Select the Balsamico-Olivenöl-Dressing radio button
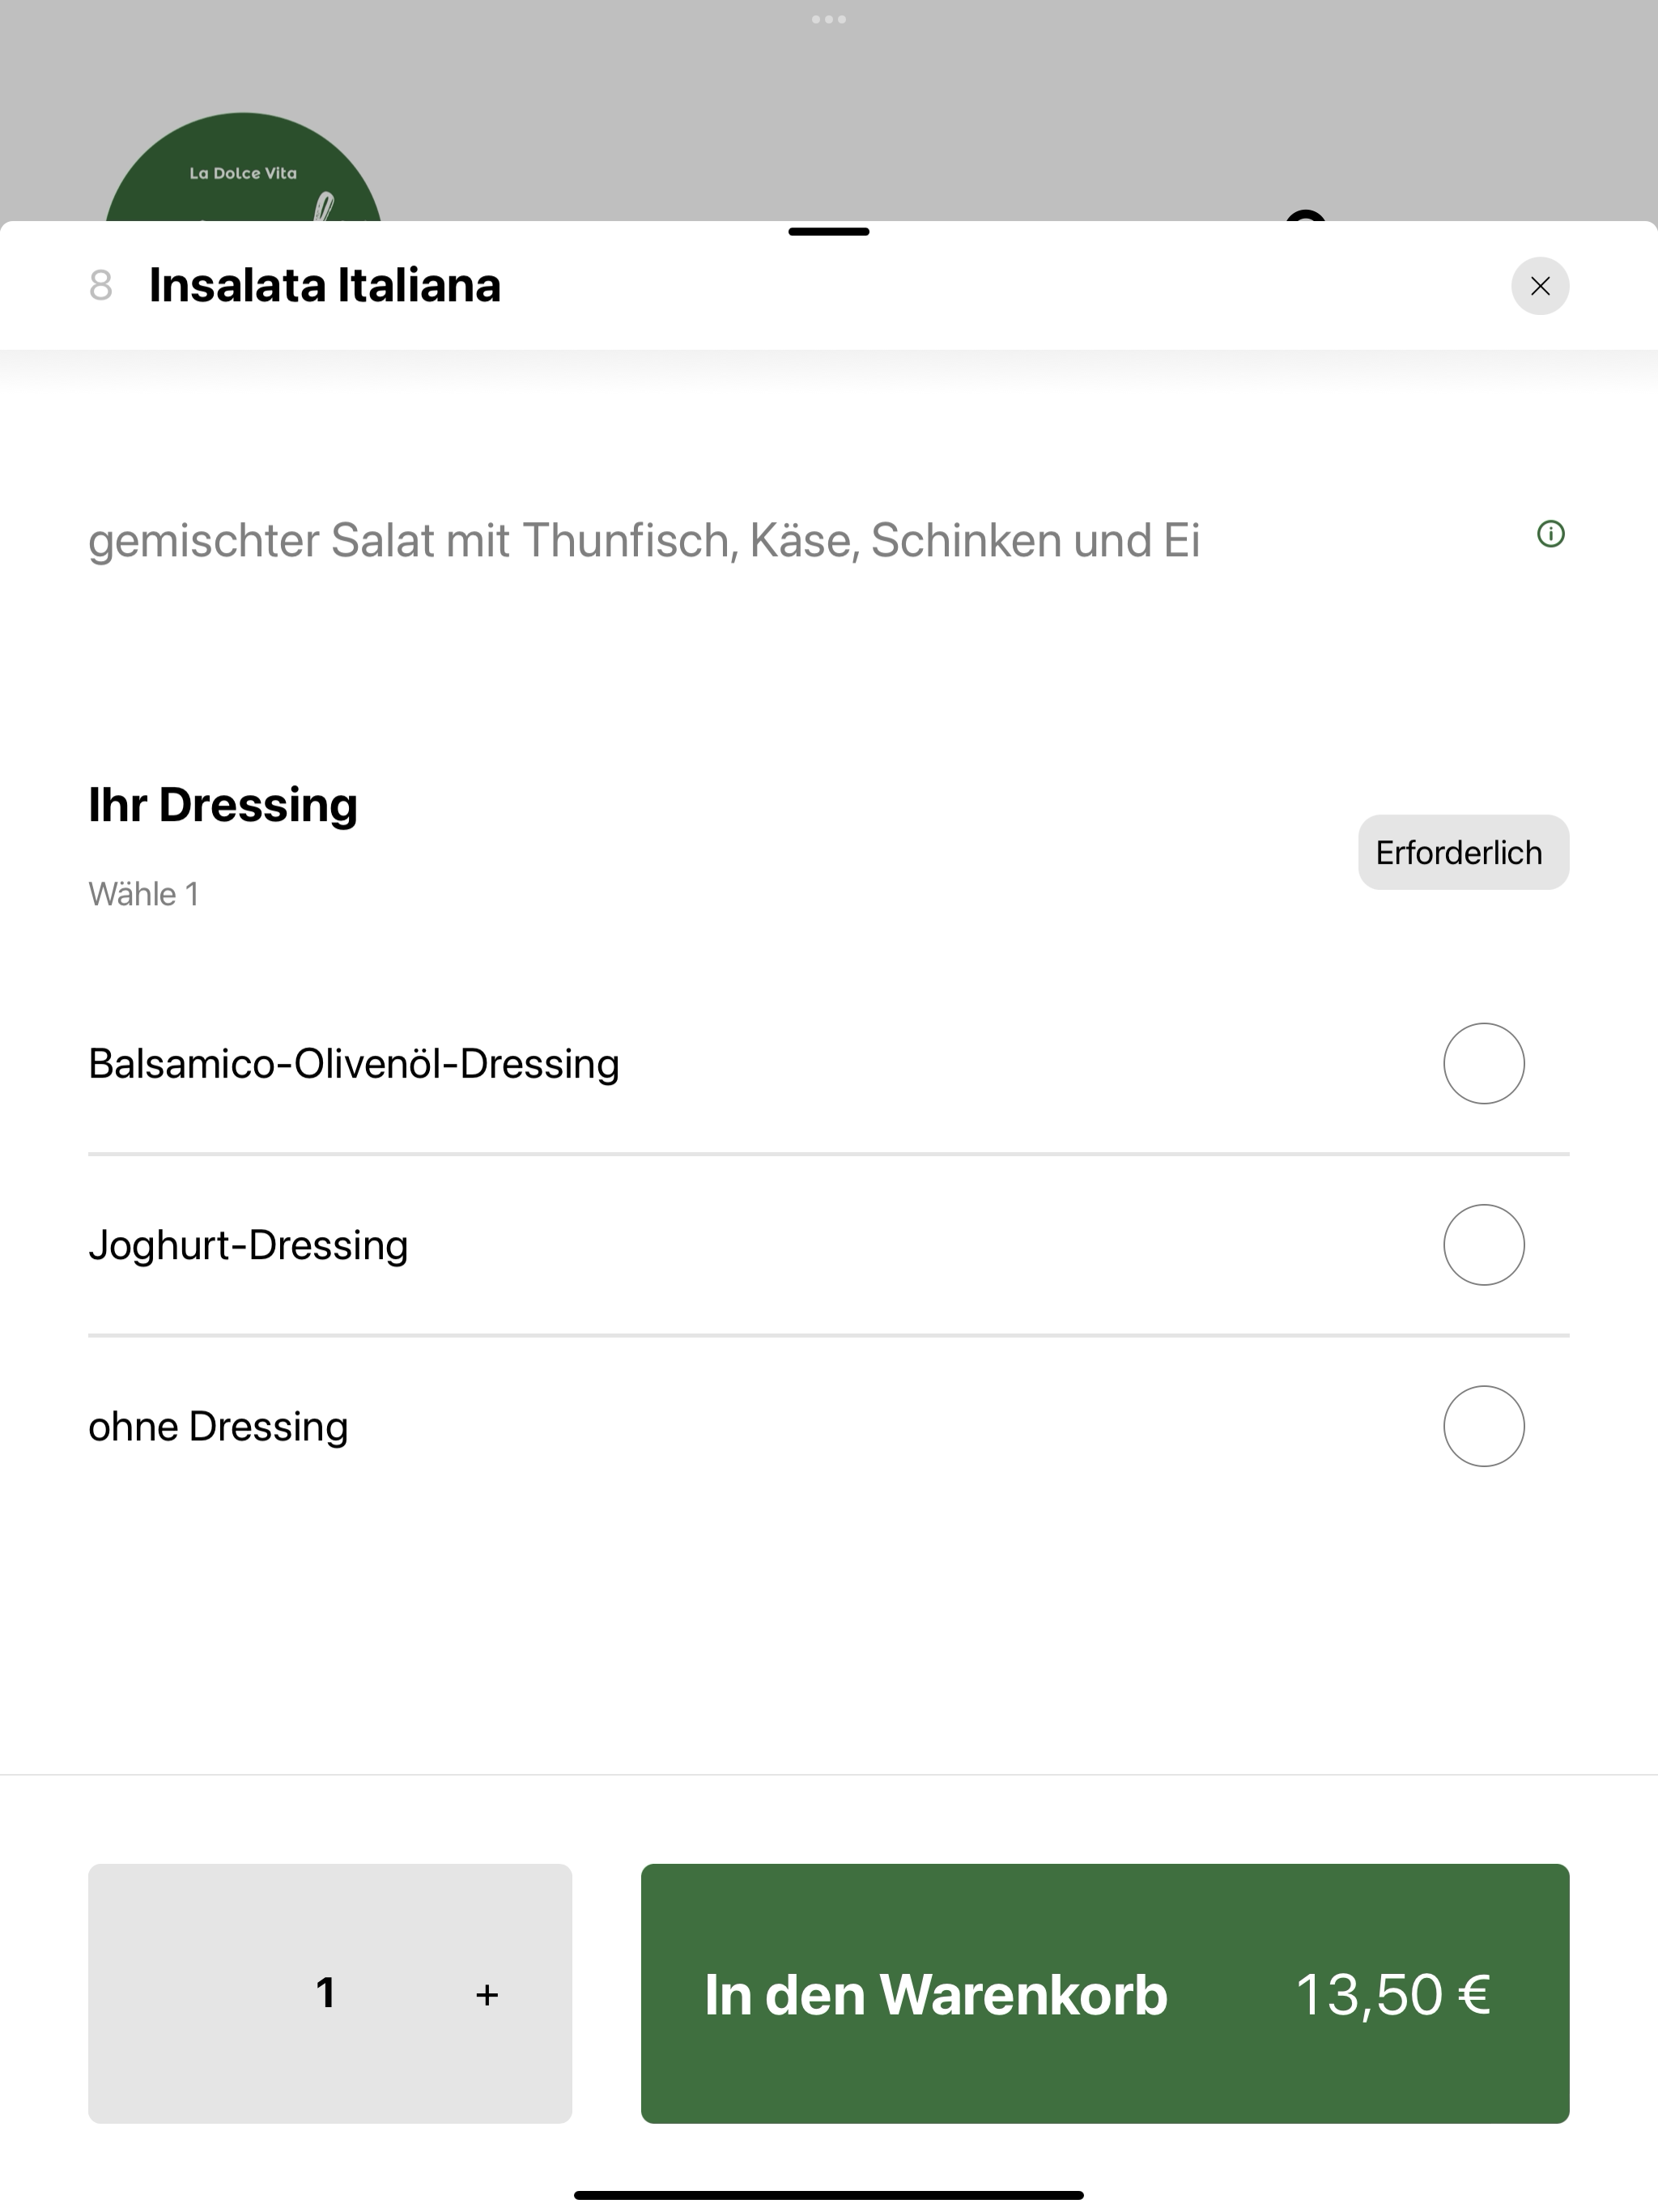The width and height of the screenshot is (1658, 2212). pos(1483,1063)
